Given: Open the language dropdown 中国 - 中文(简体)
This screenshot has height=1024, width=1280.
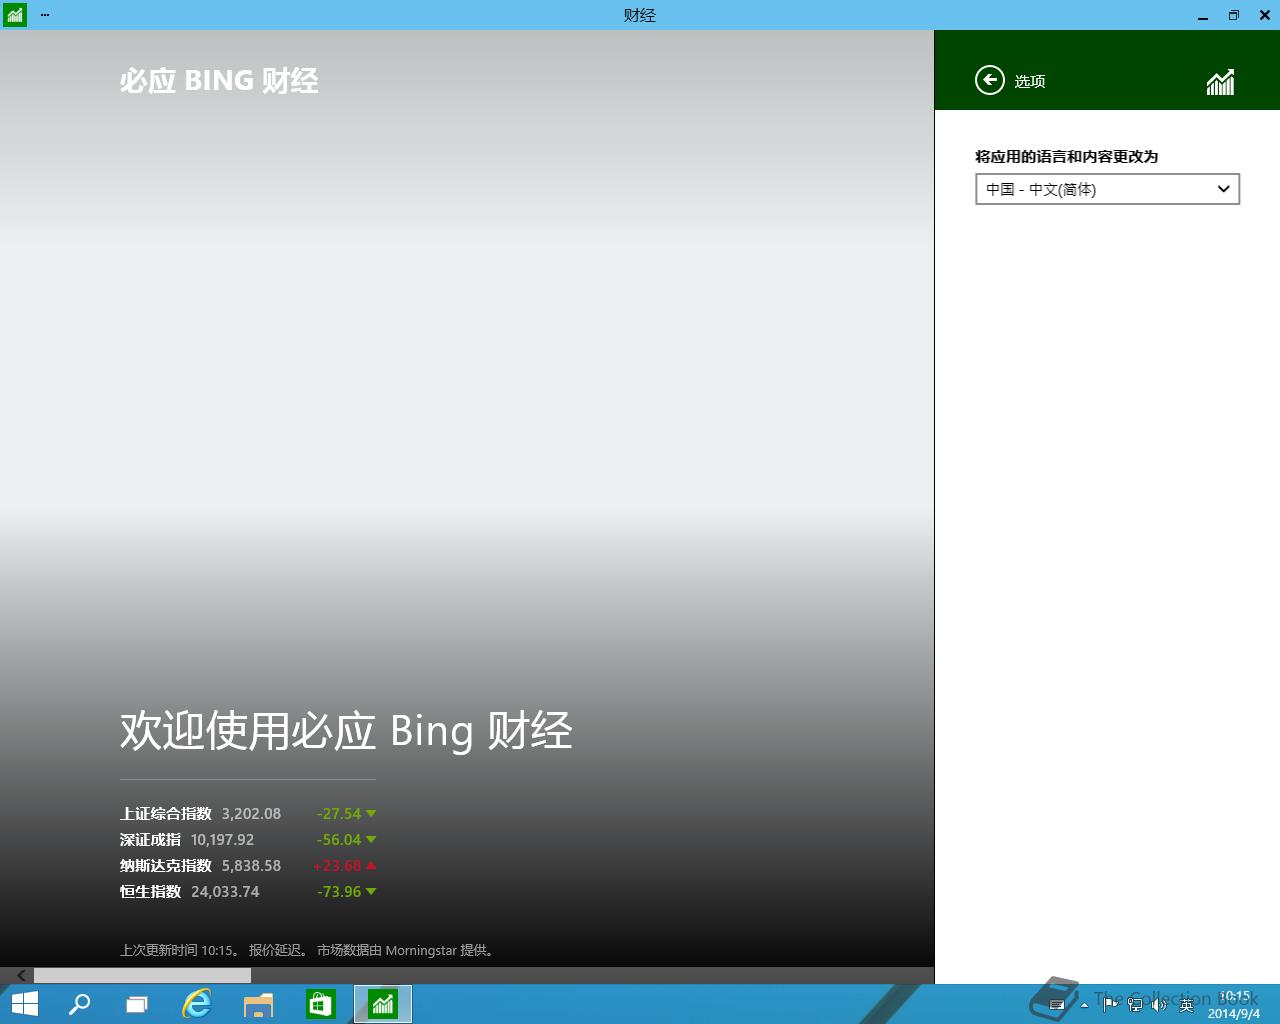Looking at the screenshot, I should point(1107,189).
